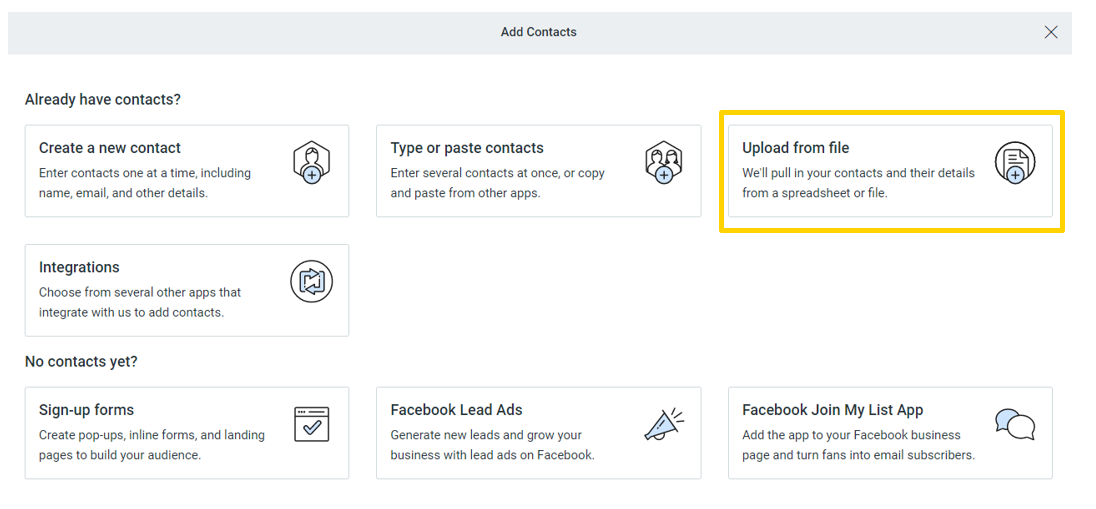Click the Integrations sync arrows icon
Screen dimensions: 1096x509
(311, 281)
